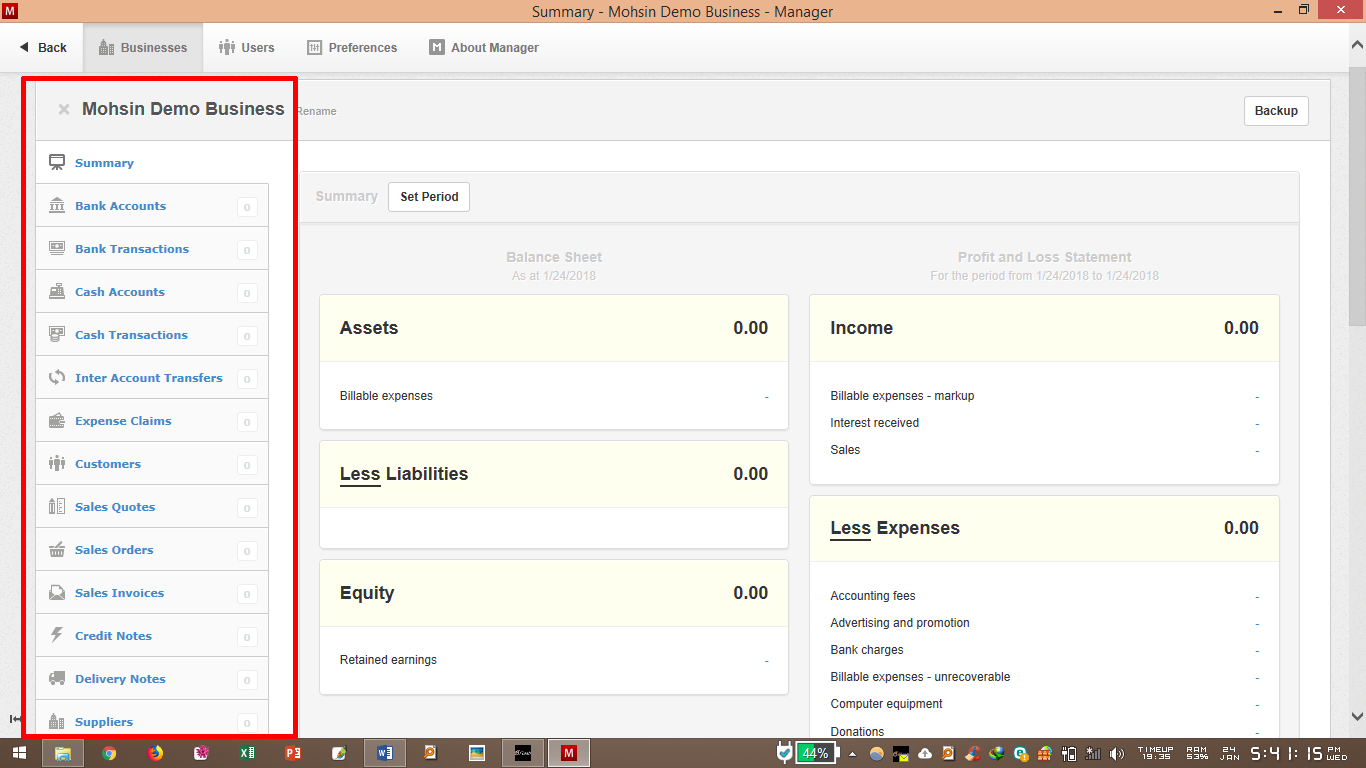Click the Computer equipment expense row

click(x=1044, y=704)
